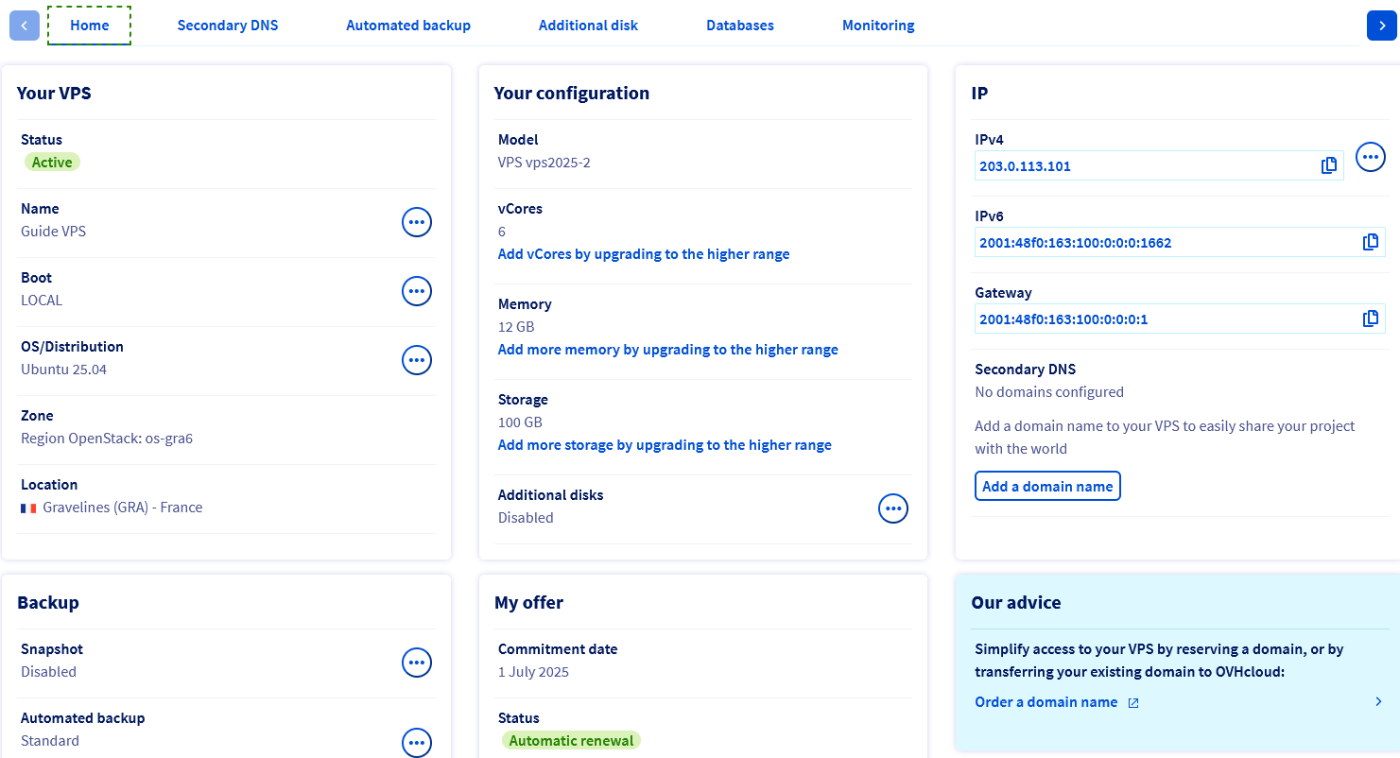The width and height of the screenshot is (1400, 758).
Task: Open the Additional disks actions menu
Action: (x=893, y=508)
